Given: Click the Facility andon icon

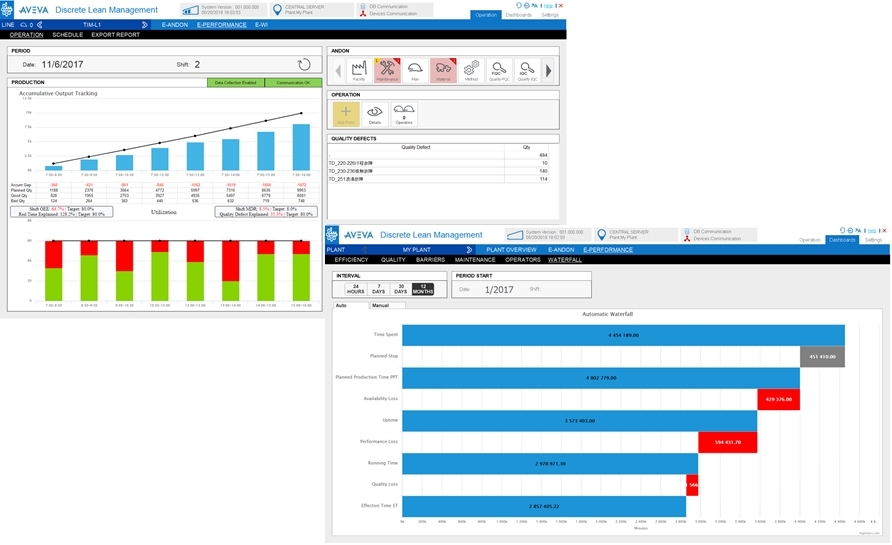Looking at the screenshot, I should click(x=359, y=71).
